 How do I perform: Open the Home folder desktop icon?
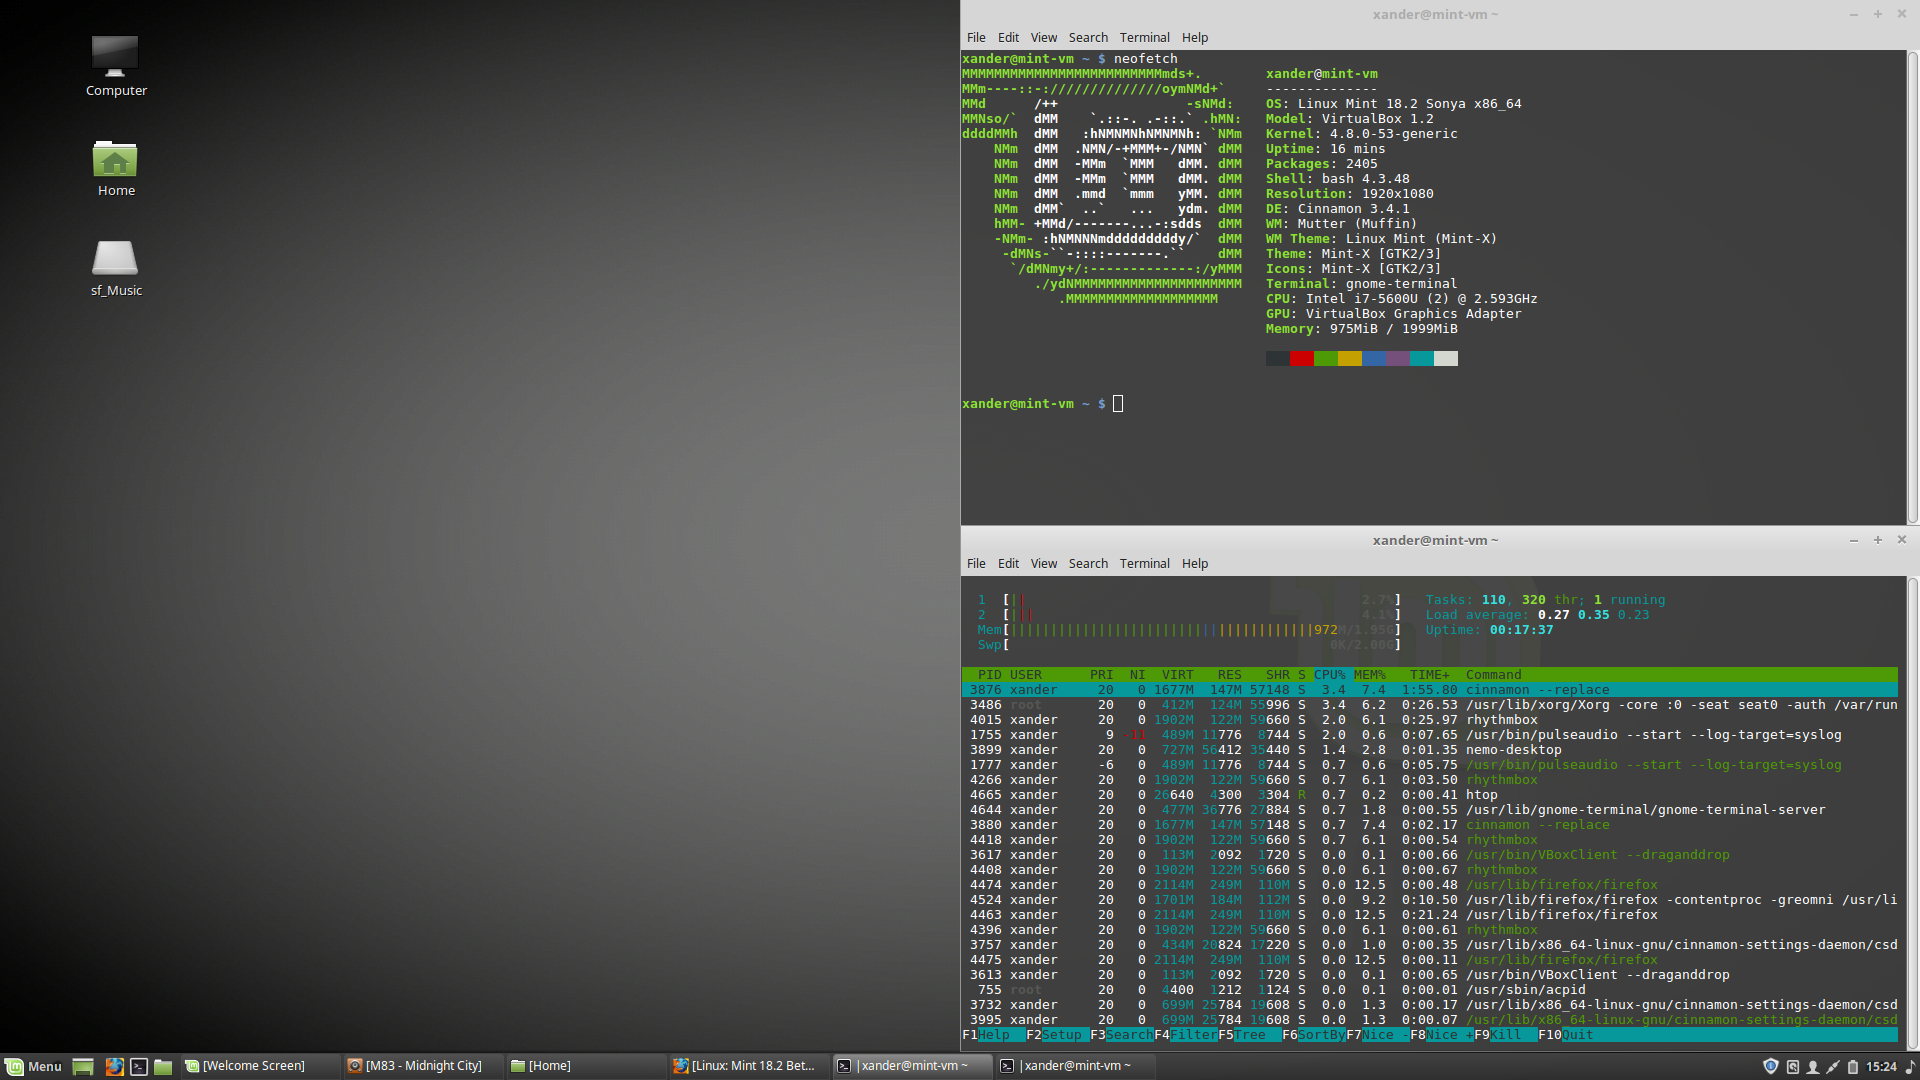coord(115,162)
